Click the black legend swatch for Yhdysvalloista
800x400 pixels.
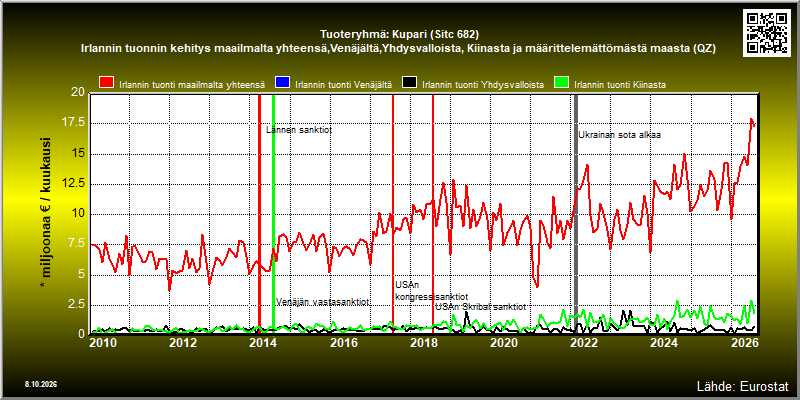tap(409, 83)
